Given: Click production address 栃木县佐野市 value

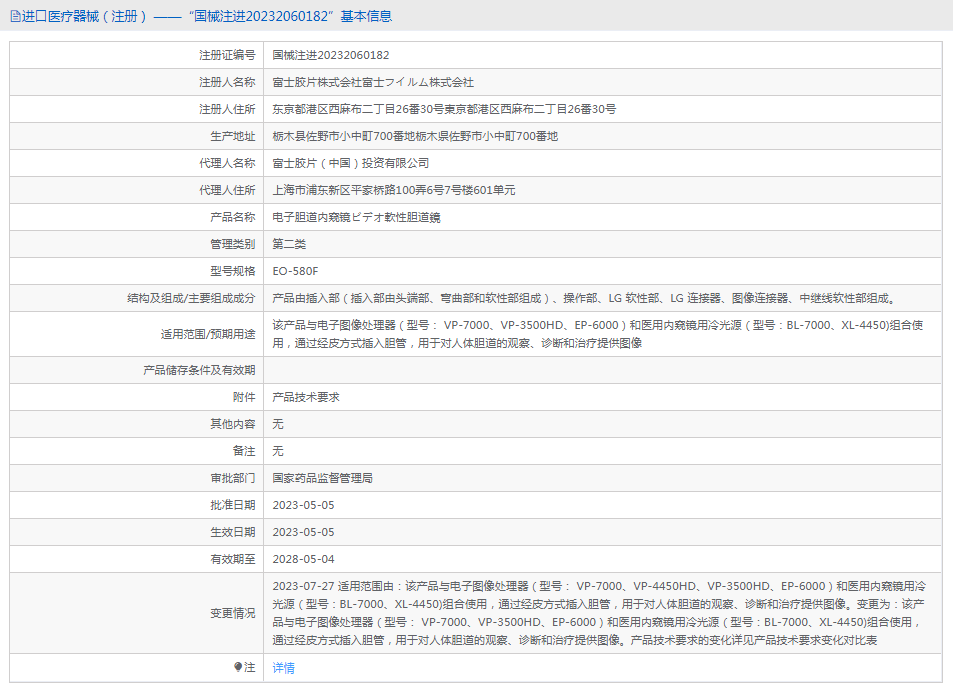Looking at the screenshot, I should tap(415, 136).
